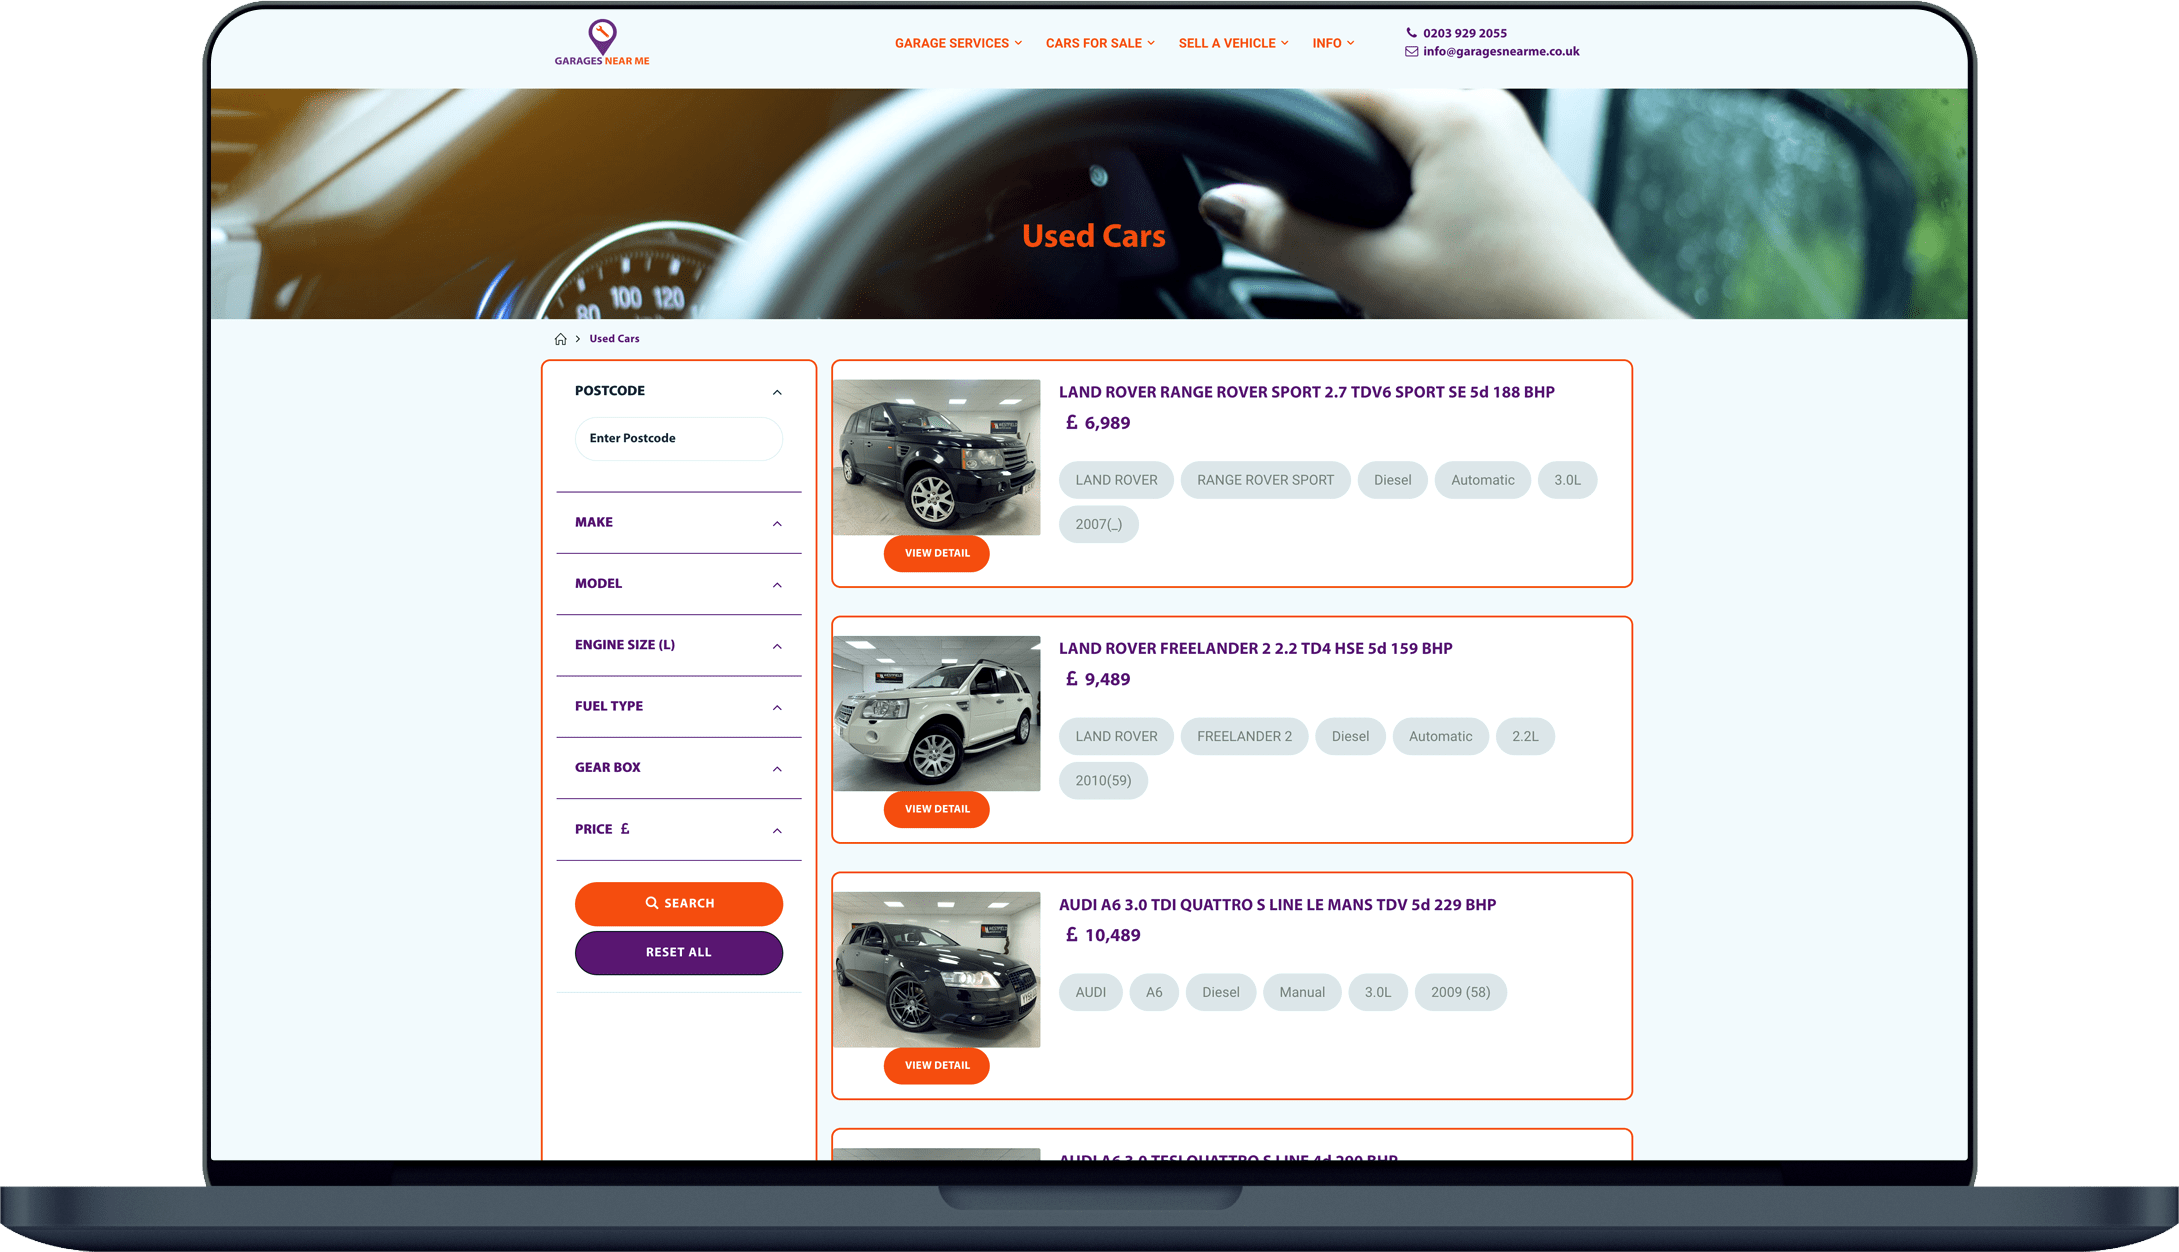Click the phone icon in header

1411,33
